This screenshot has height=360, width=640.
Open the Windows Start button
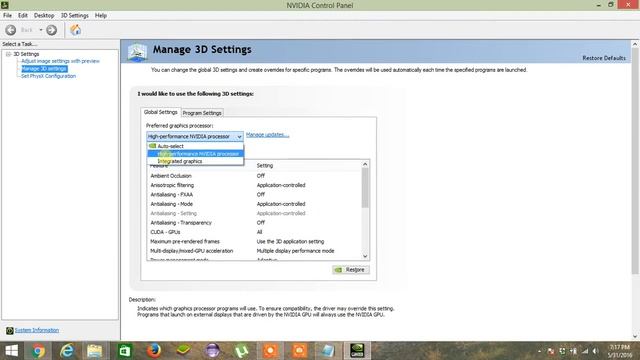[11, 351]
